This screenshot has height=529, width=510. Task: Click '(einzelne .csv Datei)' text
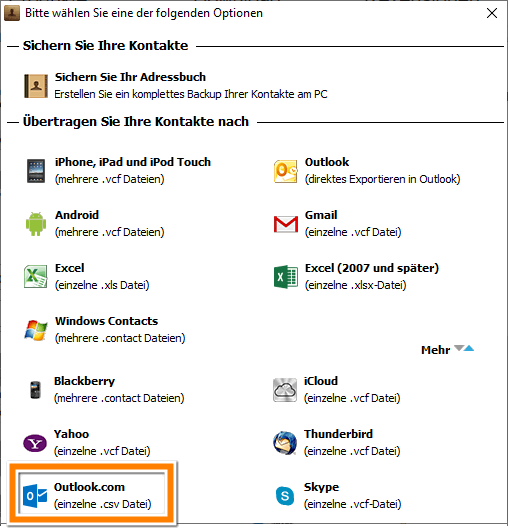click(103, 504)
